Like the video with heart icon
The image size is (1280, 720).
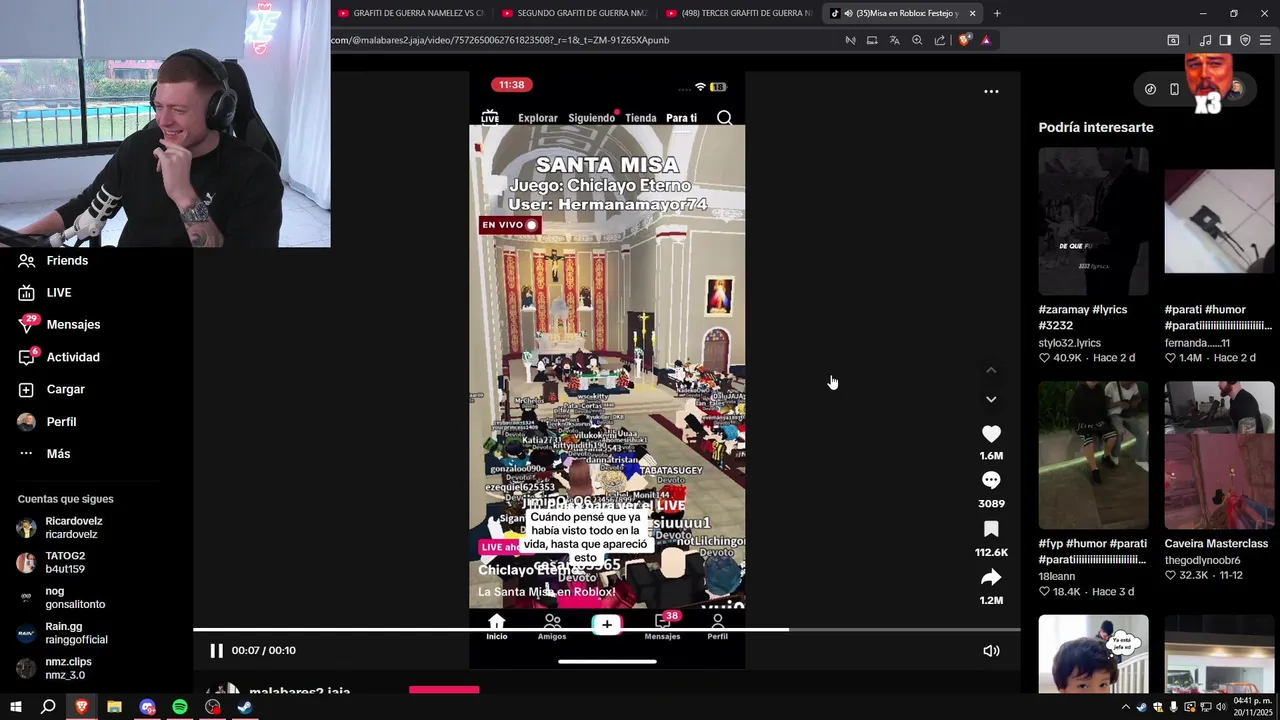(991, 434)
